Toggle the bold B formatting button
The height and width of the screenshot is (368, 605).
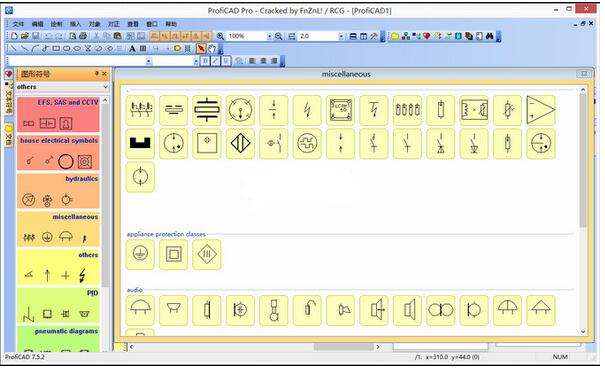205,61
